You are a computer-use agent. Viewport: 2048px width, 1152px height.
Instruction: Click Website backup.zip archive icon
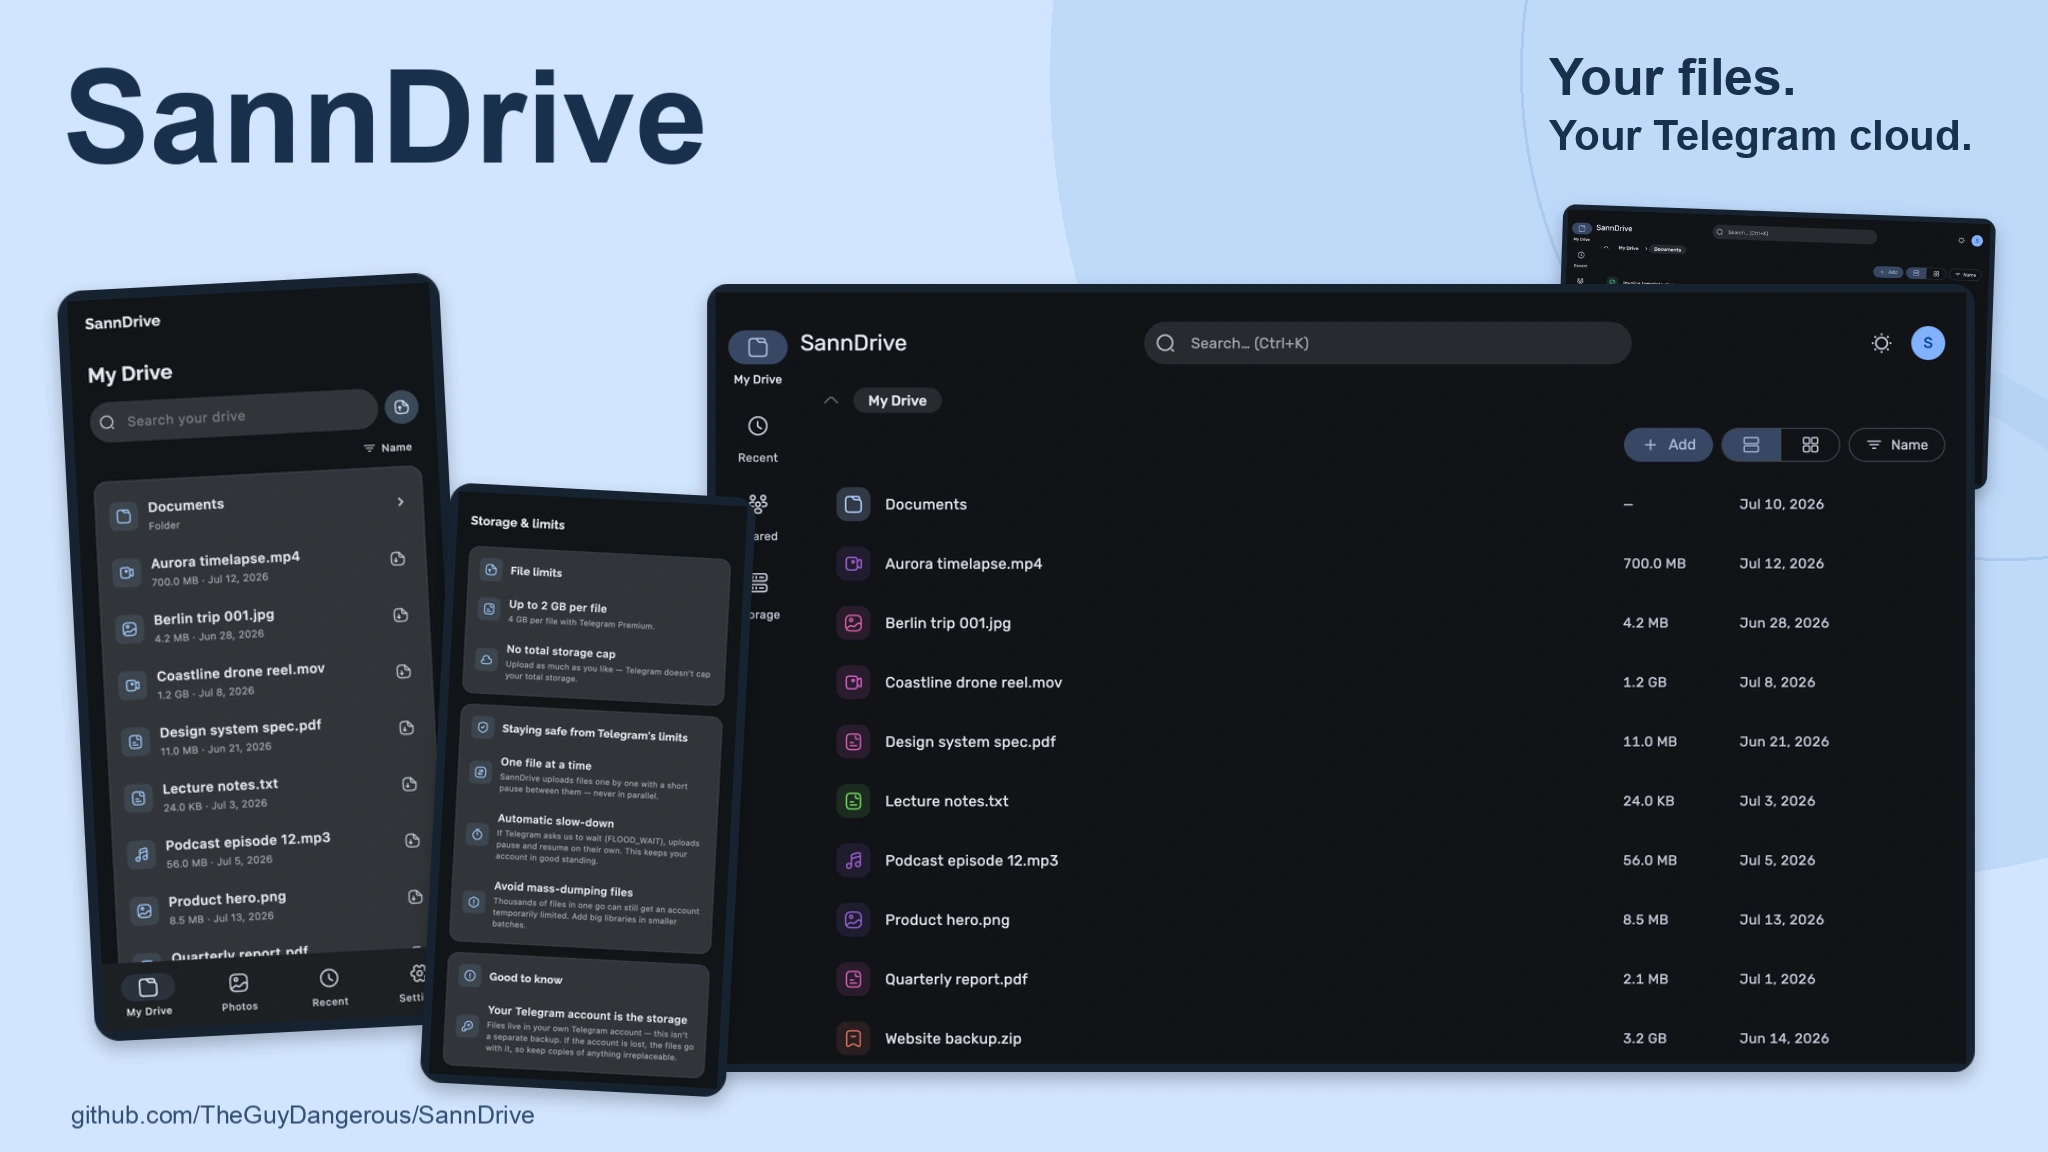coord(853,1038)
